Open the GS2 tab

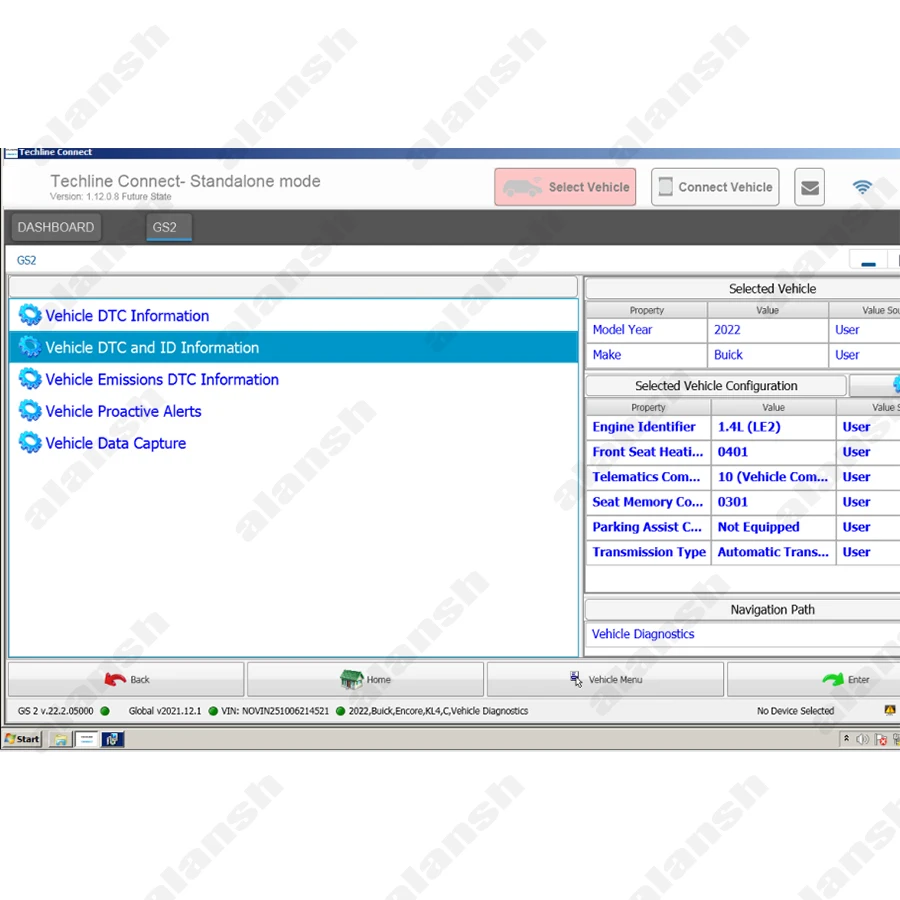point(165,227)
